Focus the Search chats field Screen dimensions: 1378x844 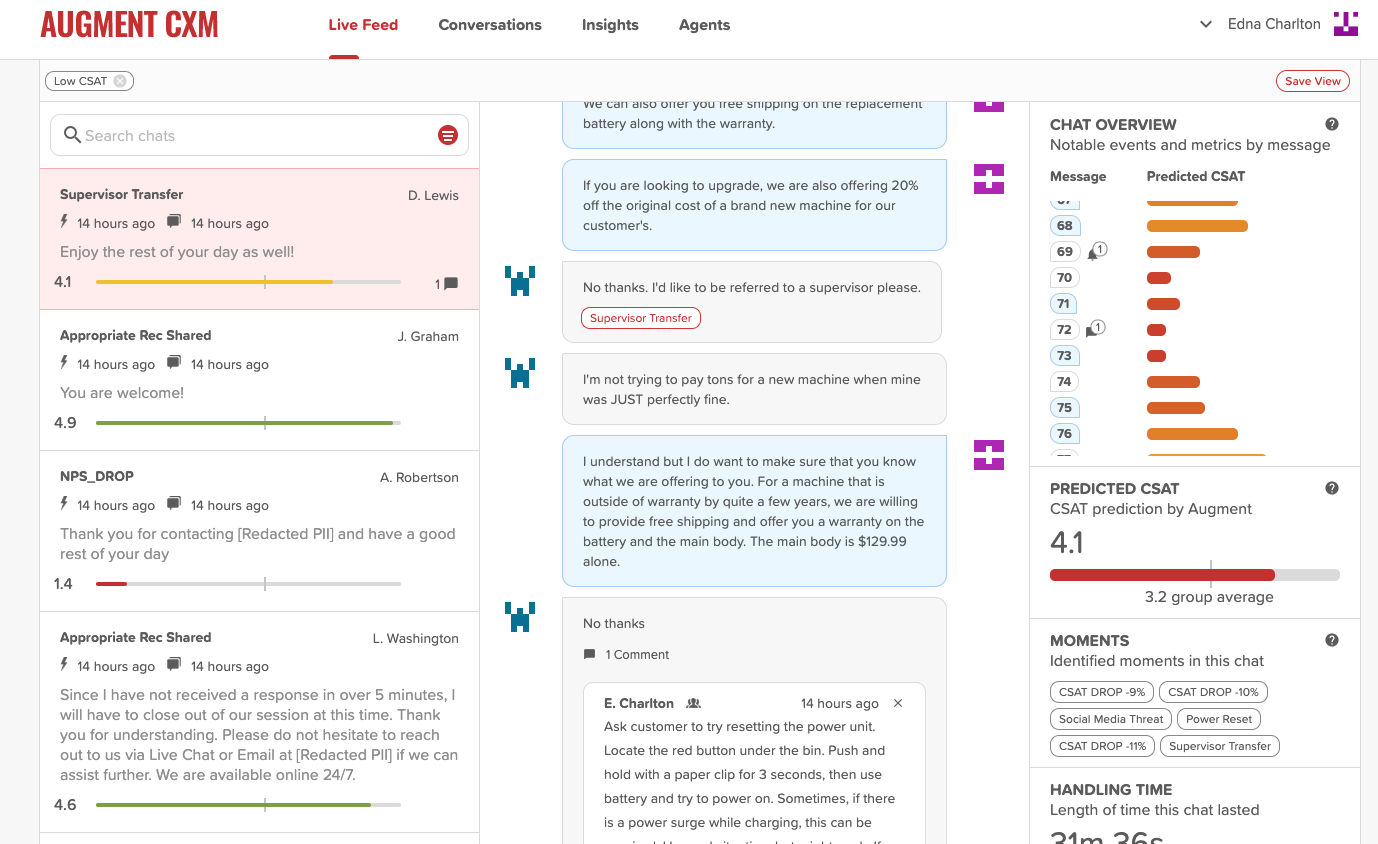point(259,135)
